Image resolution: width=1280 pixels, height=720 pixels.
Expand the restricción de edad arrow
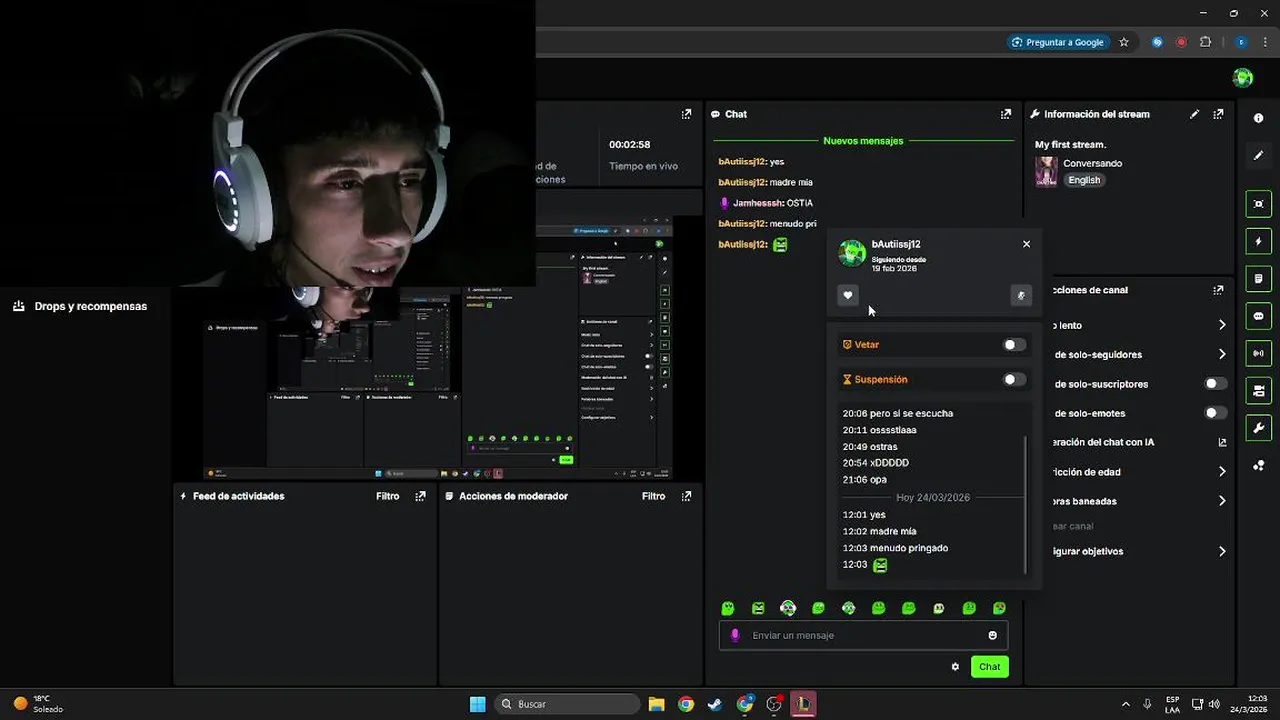(x=1222, y=472)
